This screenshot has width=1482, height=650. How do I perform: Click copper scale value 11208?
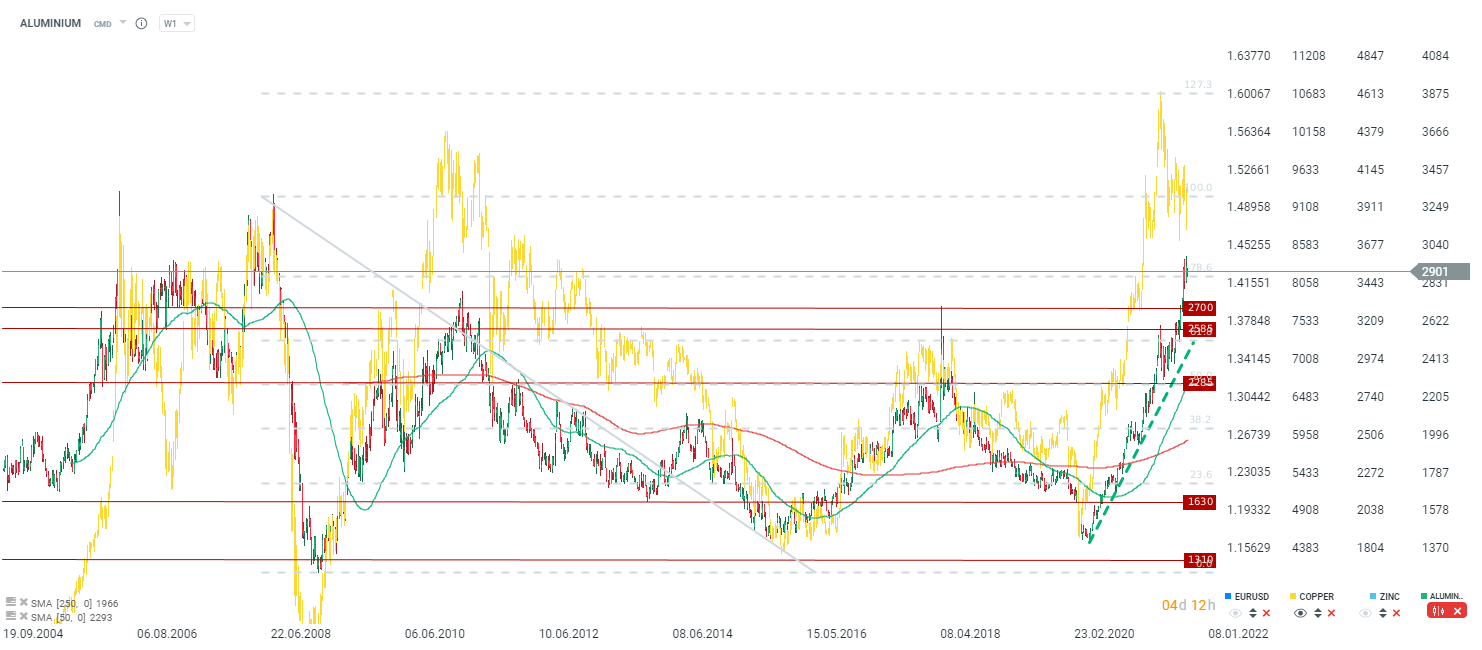click(x=1309, y=55)
